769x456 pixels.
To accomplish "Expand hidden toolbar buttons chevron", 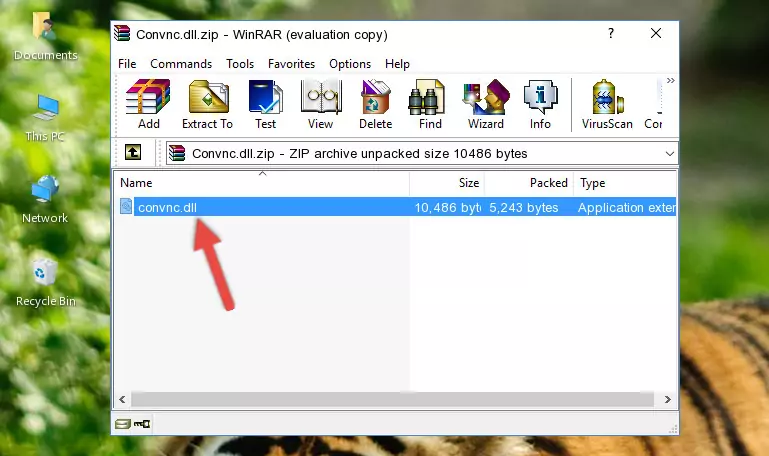I will [x=670, y=80].
